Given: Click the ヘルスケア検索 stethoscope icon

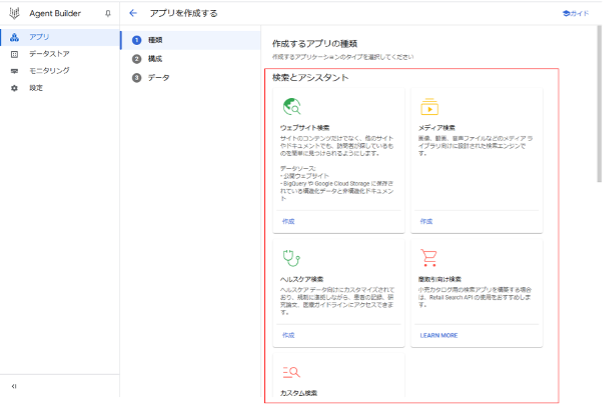Looking at the screenshot, I should coord(292,258).
